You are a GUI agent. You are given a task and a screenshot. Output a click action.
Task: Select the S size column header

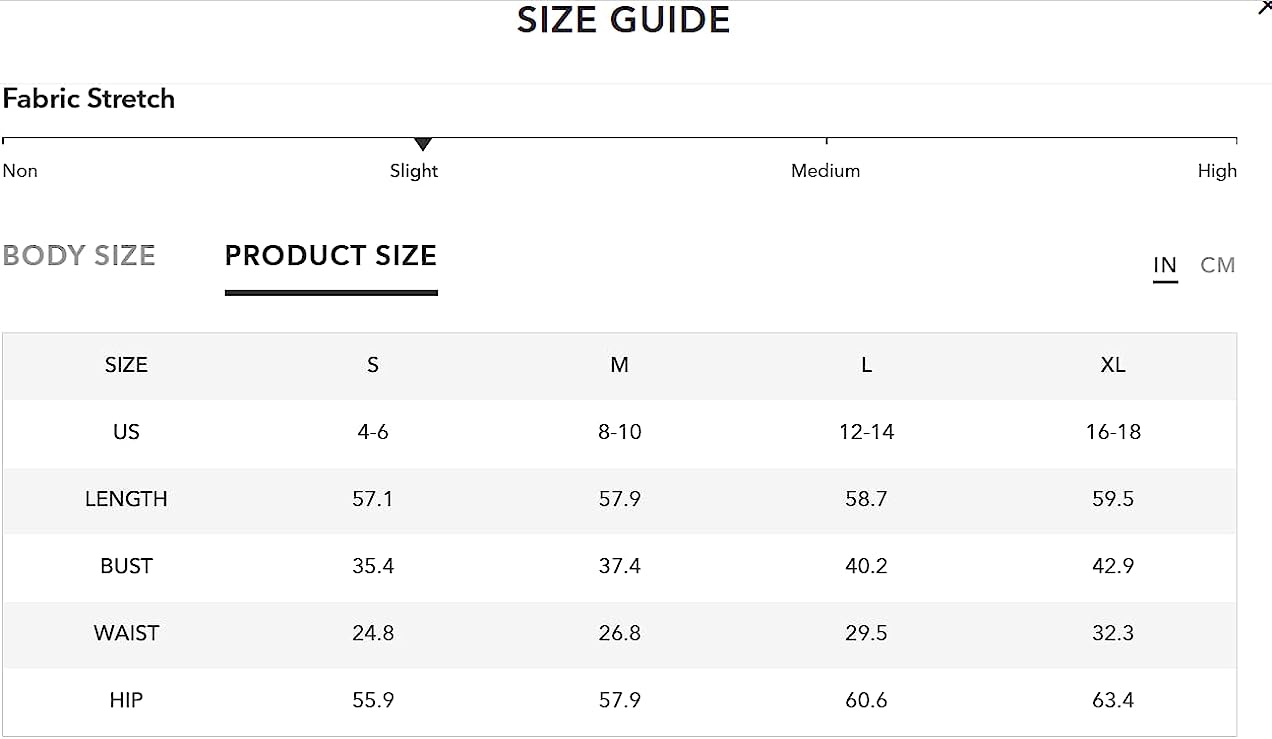pos(373,365)
